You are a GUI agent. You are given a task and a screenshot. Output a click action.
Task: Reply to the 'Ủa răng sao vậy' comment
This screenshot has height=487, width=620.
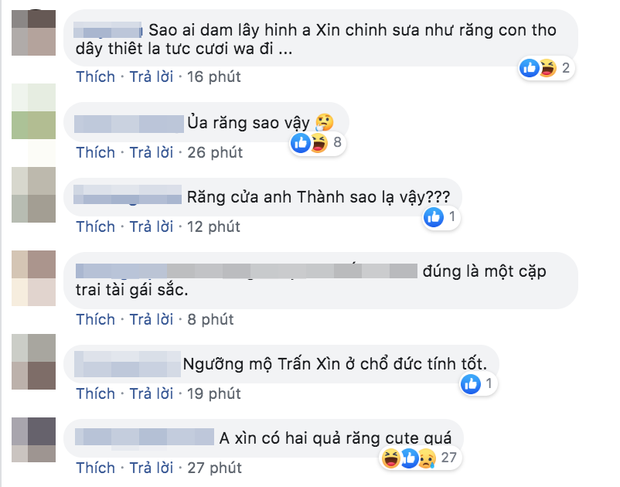tap(149, 152)
